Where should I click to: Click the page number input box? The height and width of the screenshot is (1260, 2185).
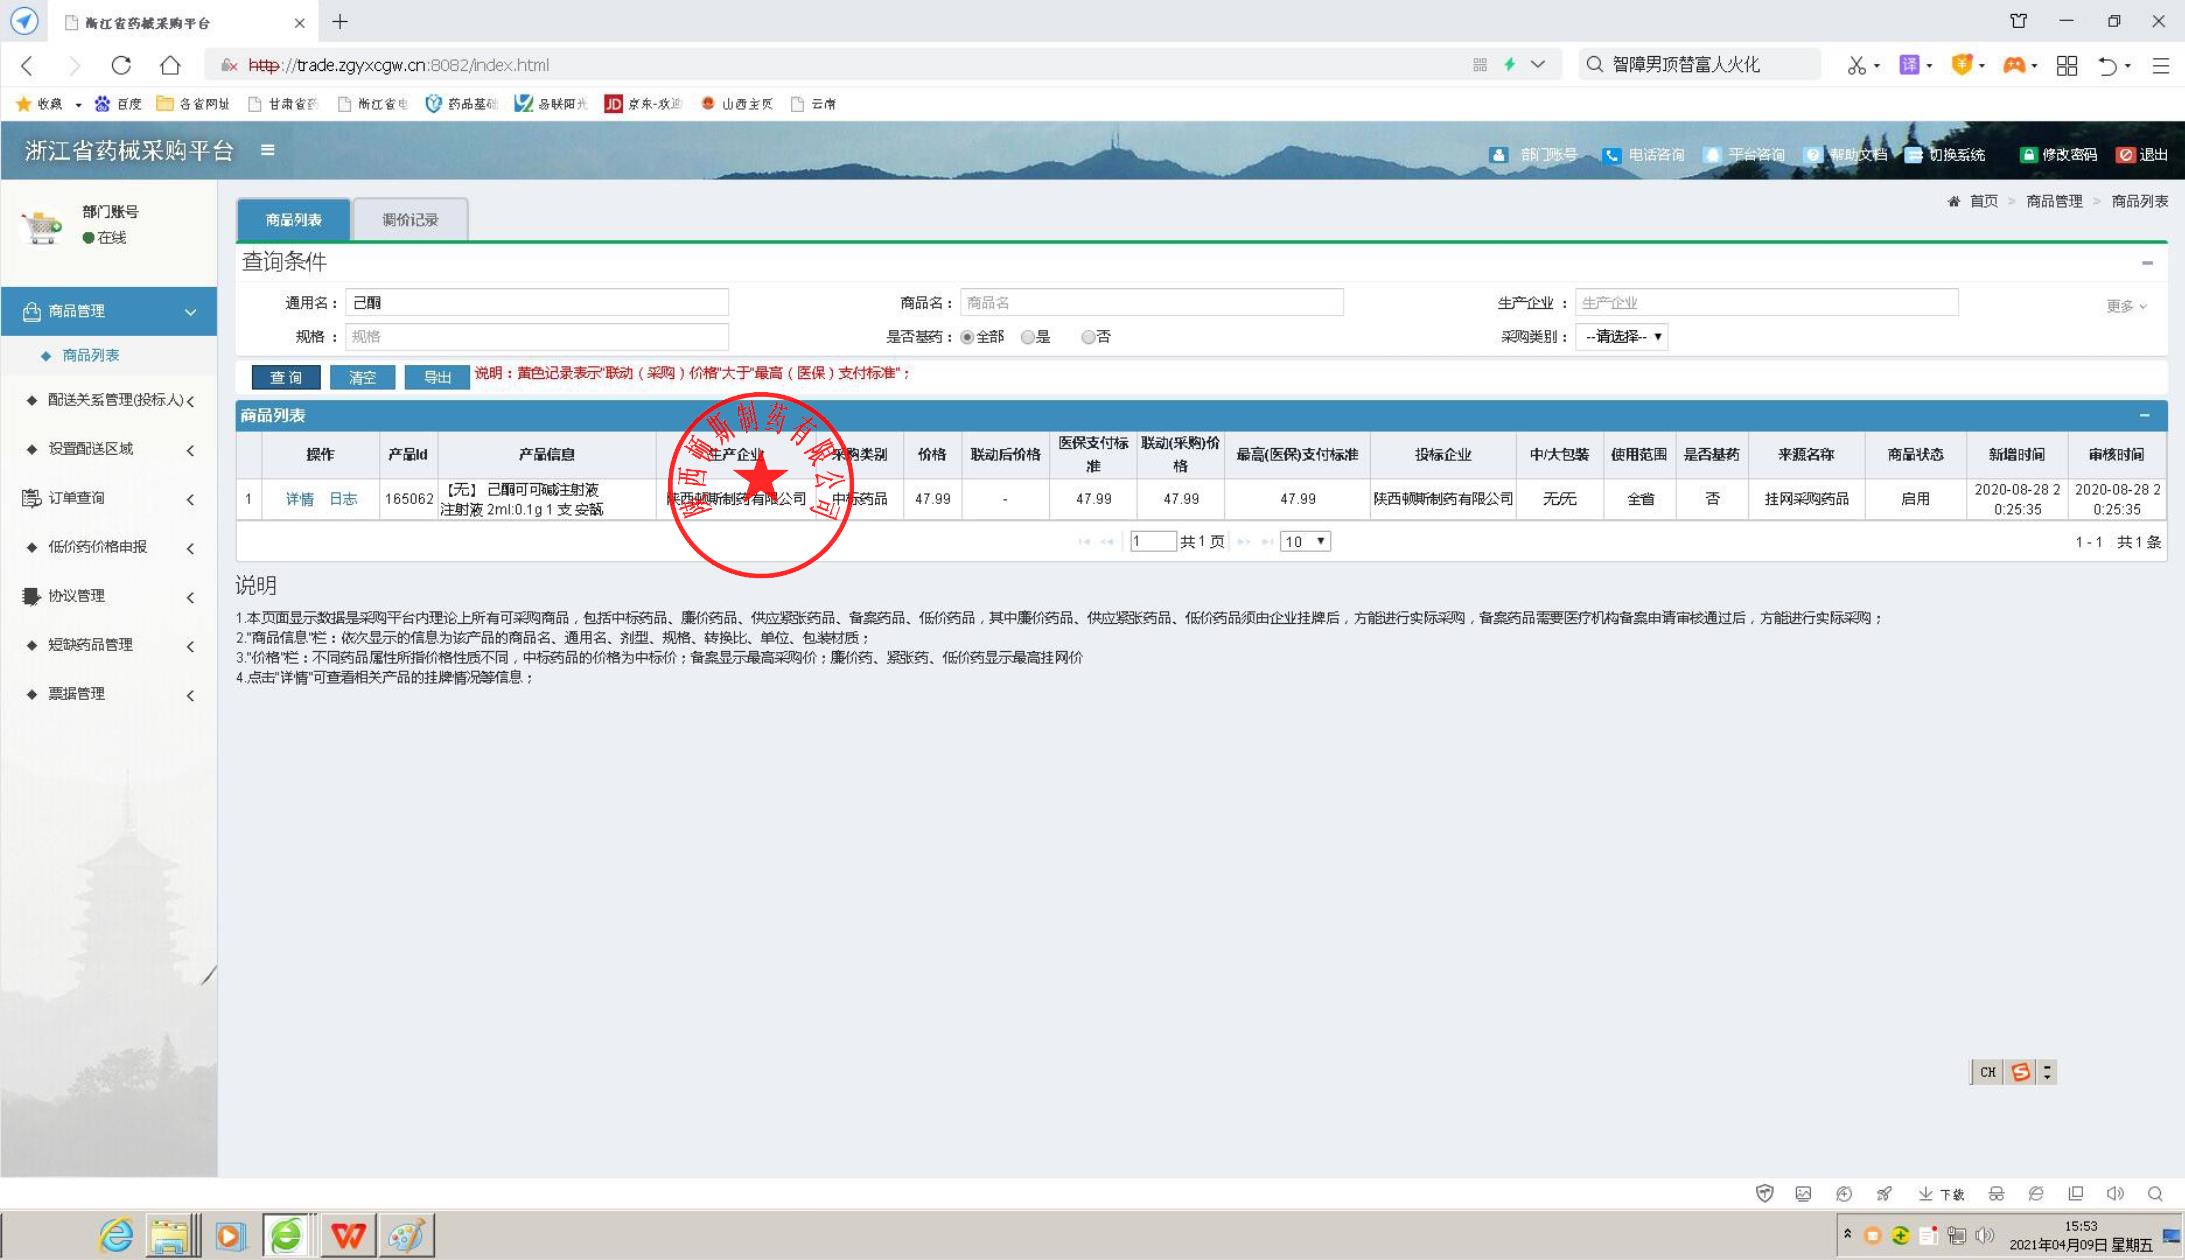pos(1152,541)
